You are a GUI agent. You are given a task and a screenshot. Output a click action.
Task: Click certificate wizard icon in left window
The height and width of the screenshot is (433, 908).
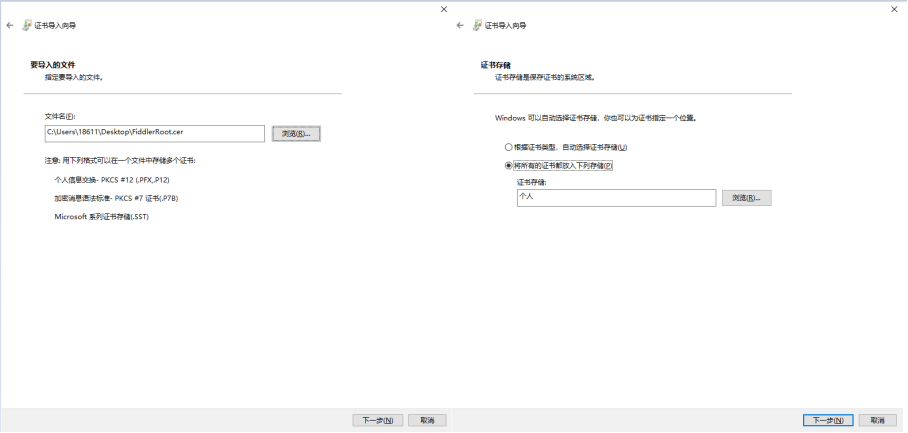[x=27, y=25]
